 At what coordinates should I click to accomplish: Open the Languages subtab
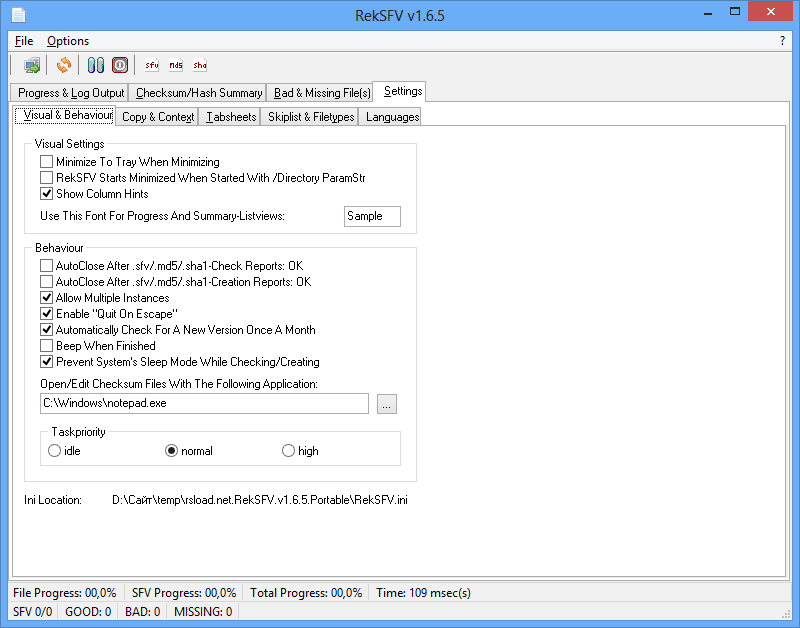pos(392,117)
